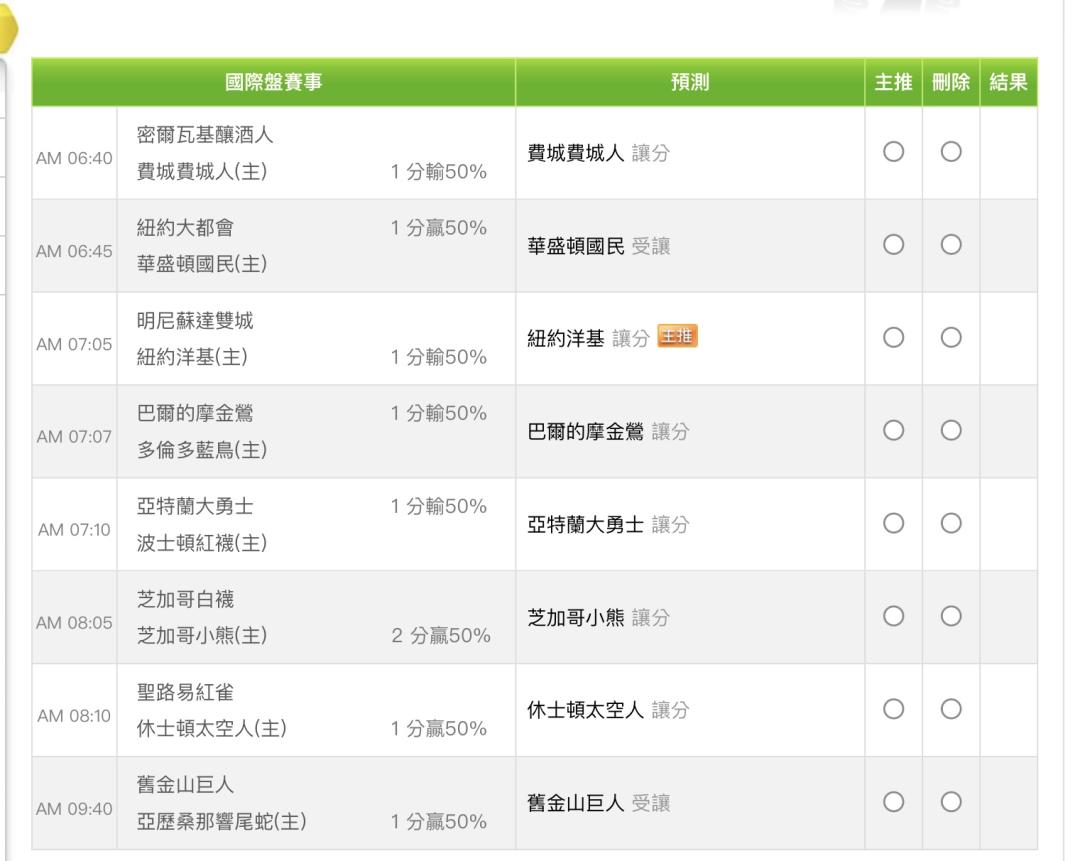Click team name 密爾瓦基釀酒人
The image size is (1080, 861).
205,134
